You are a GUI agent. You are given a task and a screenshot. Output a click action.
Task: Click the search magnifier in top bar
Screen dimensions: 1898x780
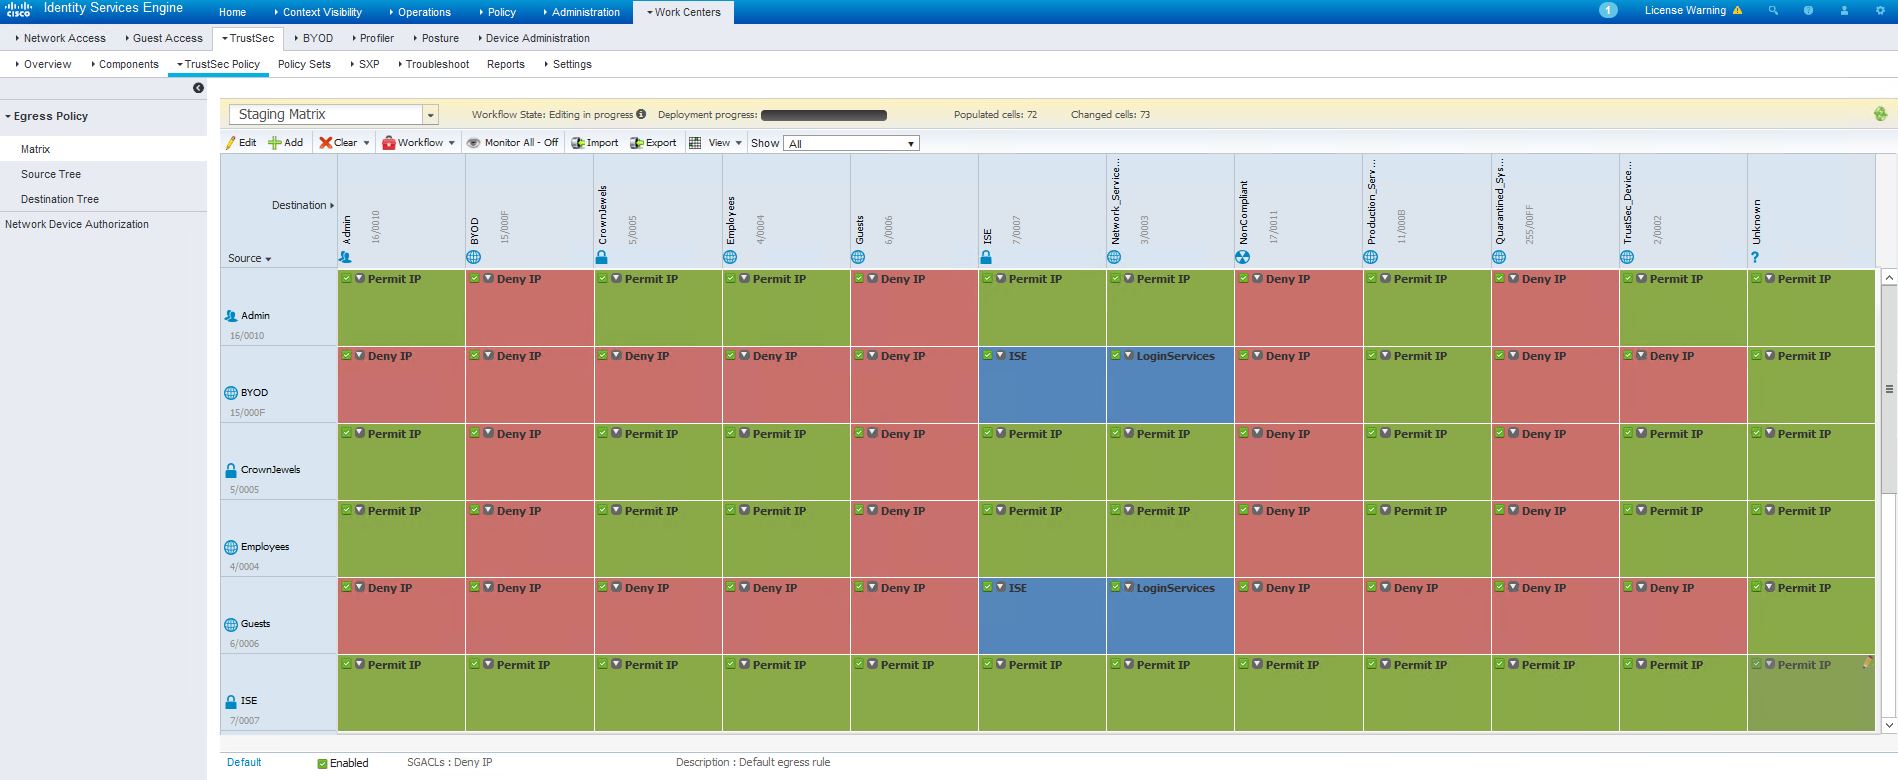(x=1773, y=11)
